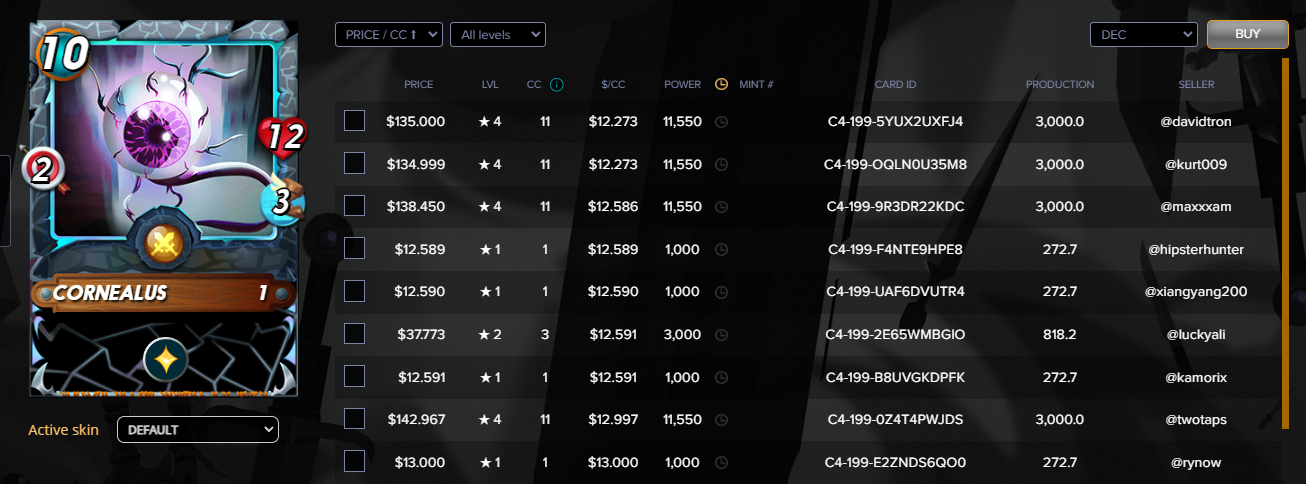This screenshot has width=1306, height=484.
Task: Tick the checkbox for the $135.000 listing
Action: coord(355,121)
